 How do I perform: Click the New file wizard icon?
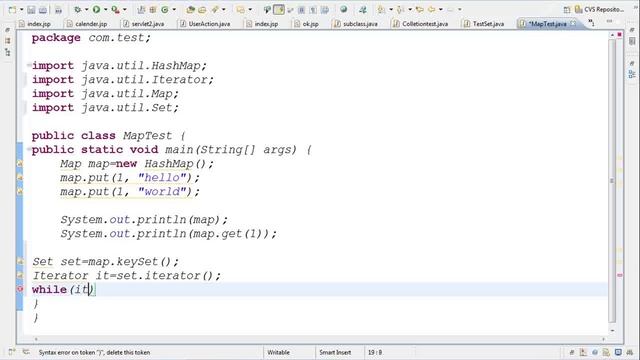pyautogui.click(x=12, y=9)
